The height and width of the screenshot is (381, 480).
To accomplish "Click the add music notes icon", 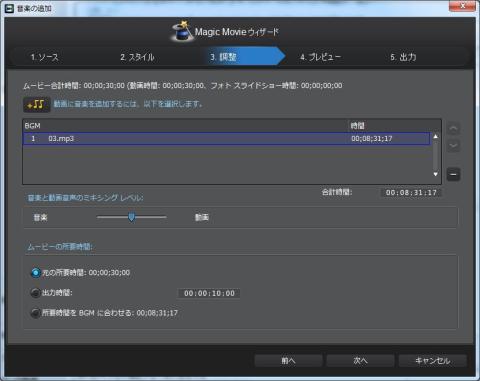I will 36,104.
